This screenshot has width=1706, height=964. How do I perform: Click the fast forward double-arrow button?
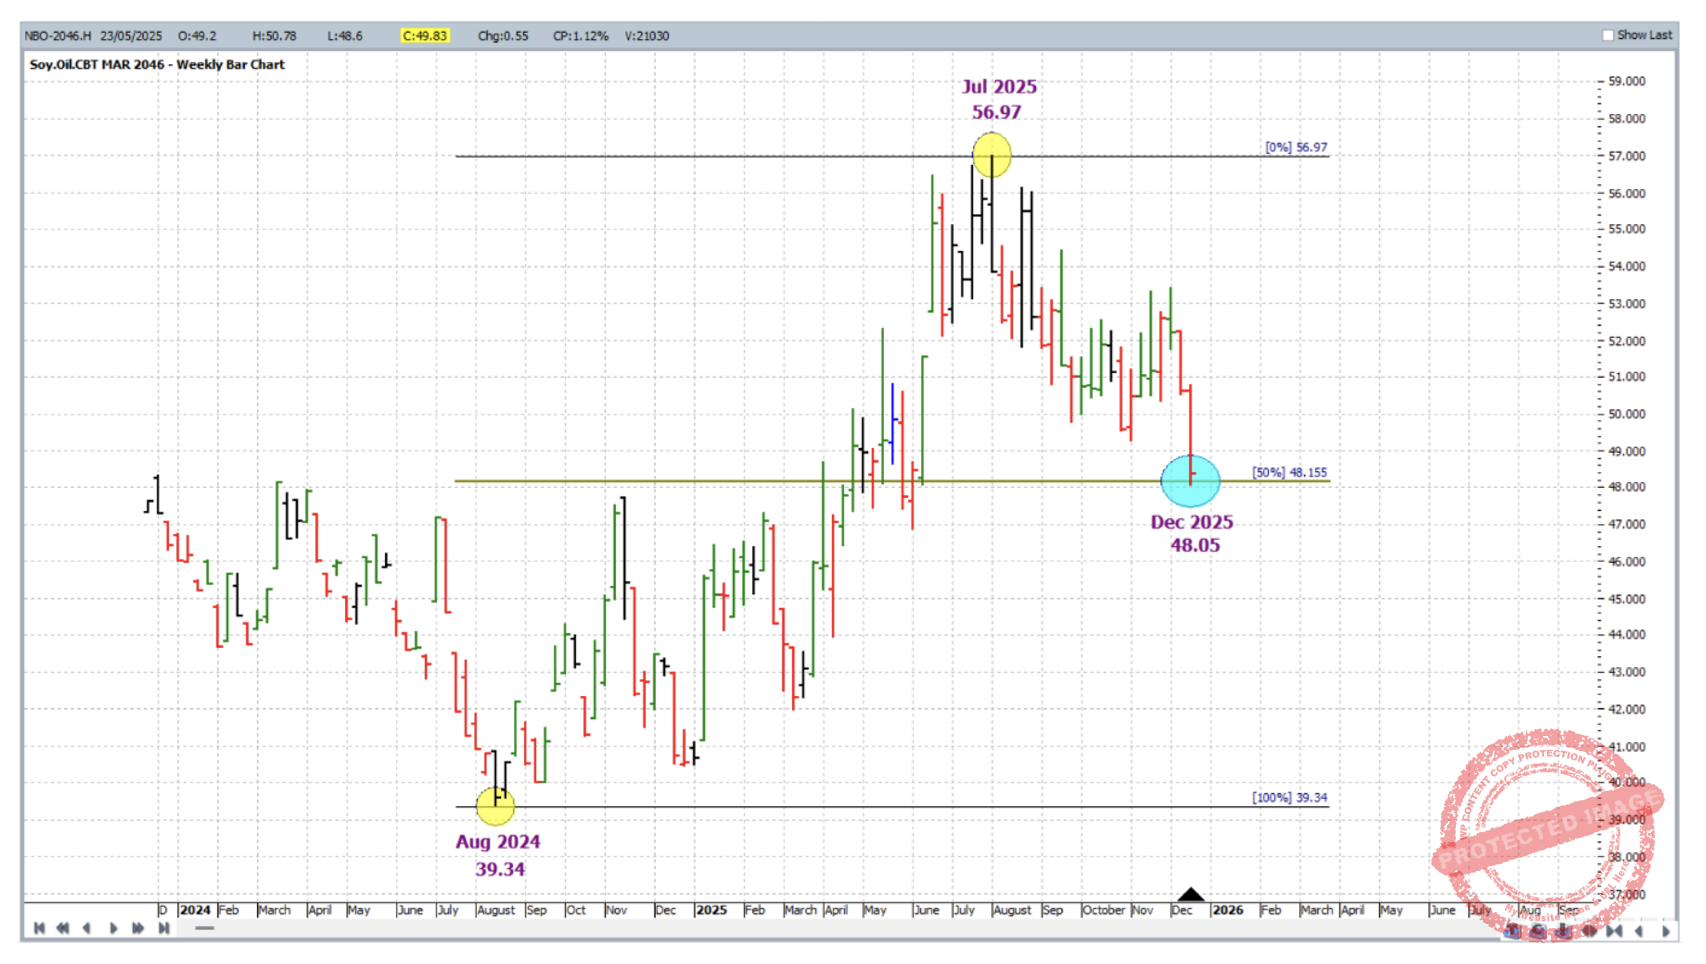[x=138, y=929]
